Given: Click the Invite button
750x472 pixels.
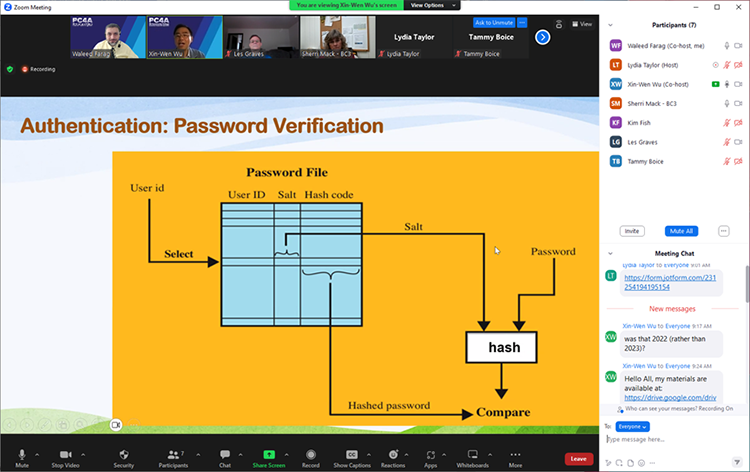Looking at the screenshot, I should point(632,231).
